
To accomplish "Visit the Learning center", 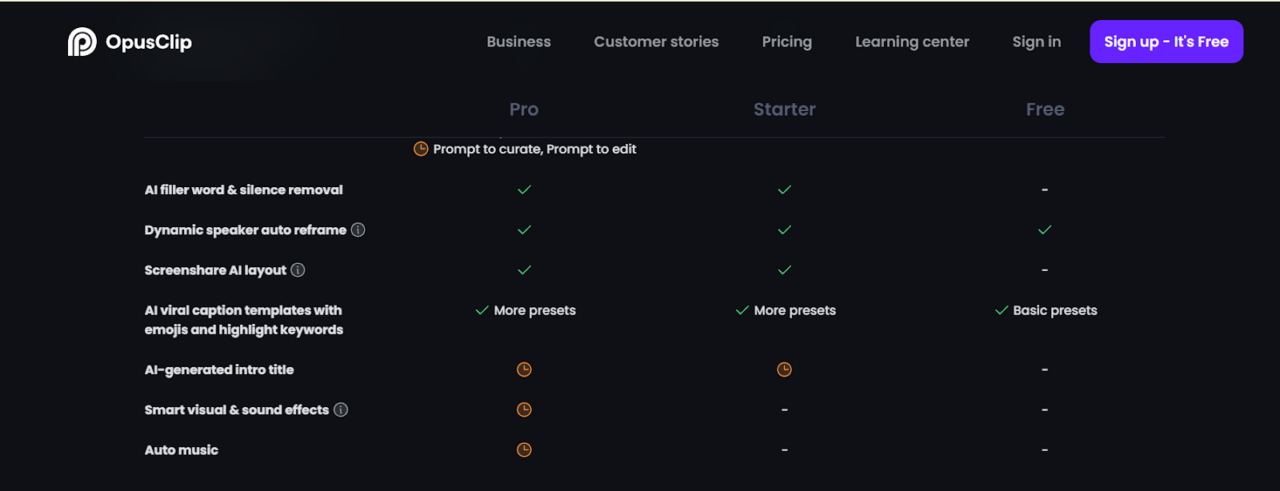I will (x=912, y=42).
